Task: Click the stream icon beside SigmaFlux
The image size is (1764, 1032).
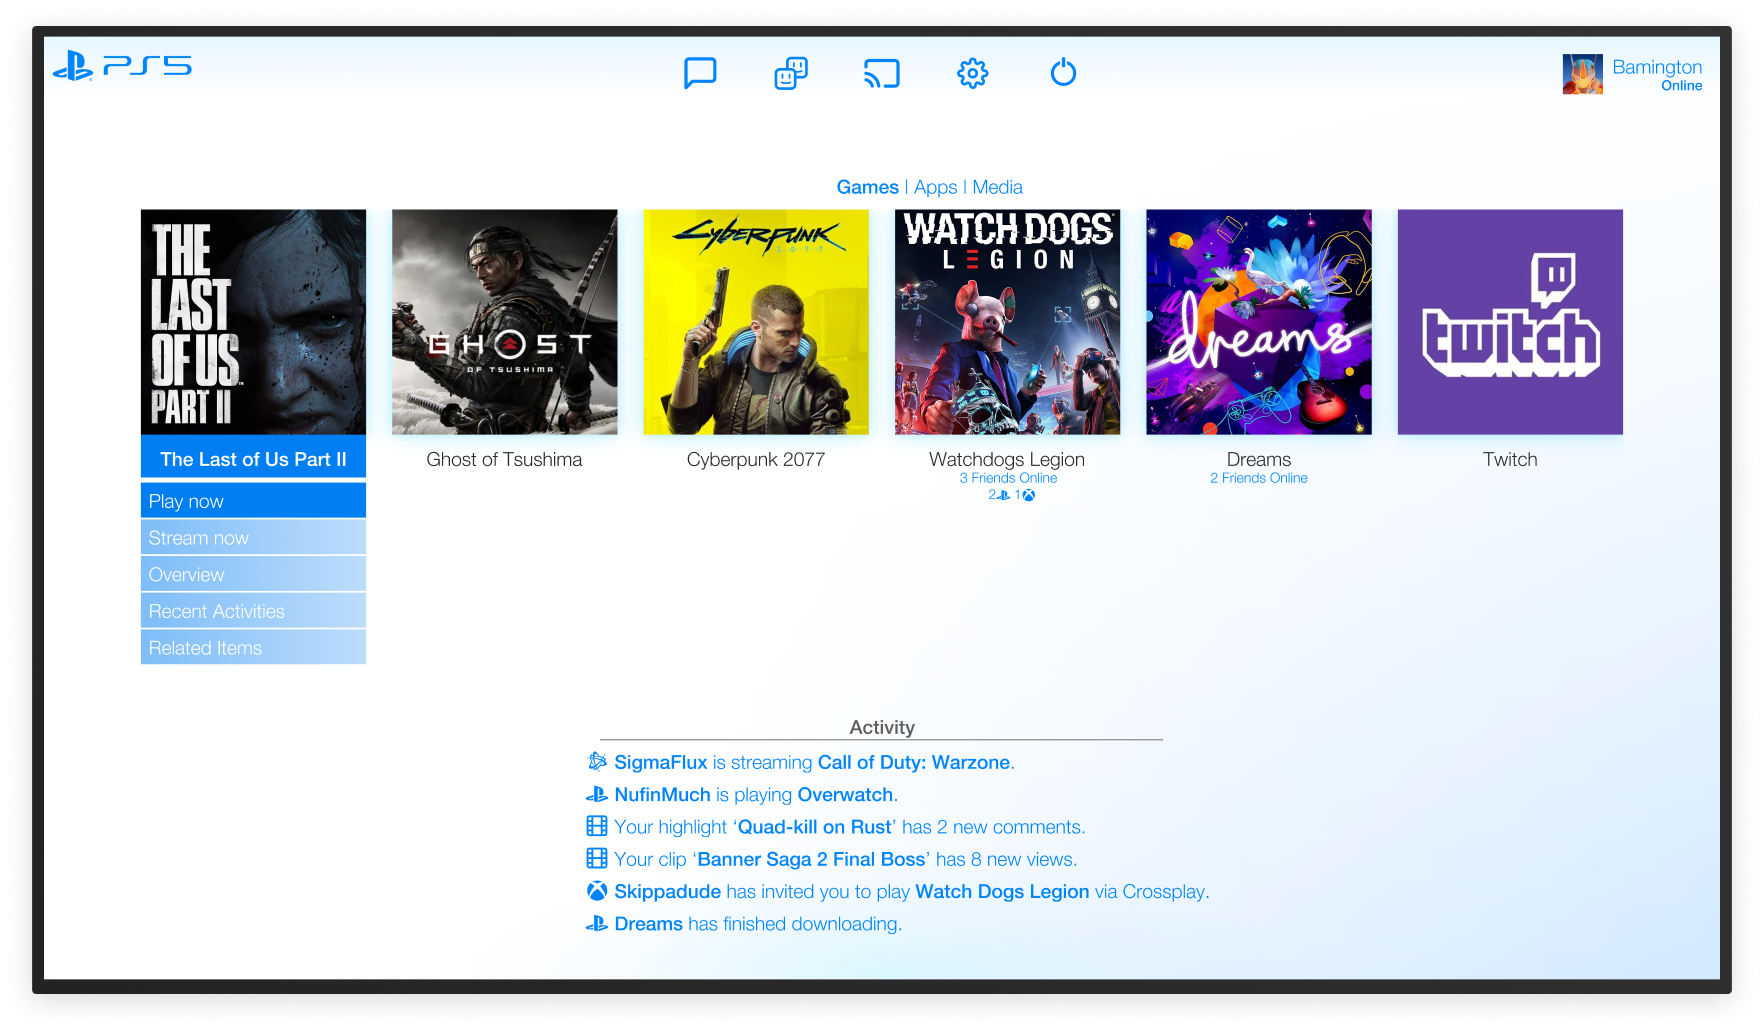Action: click(597, 762)
